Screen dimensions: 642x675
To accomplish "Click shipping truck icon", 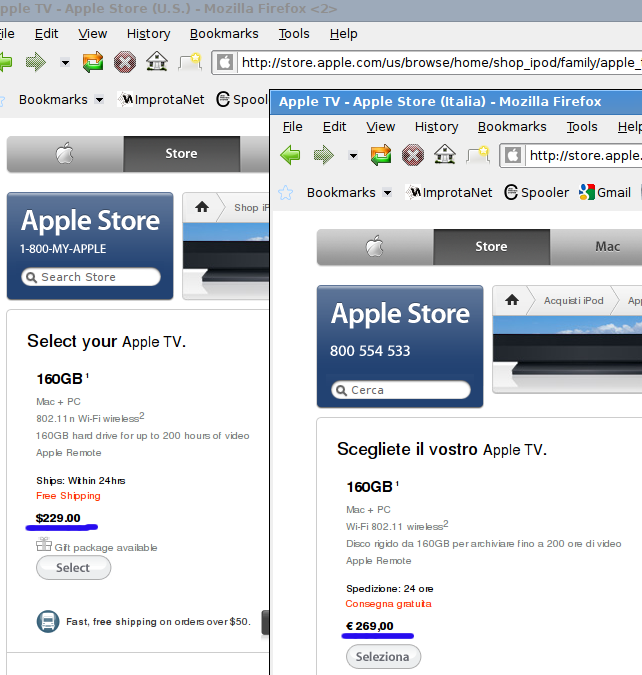I will coord(48,622).
